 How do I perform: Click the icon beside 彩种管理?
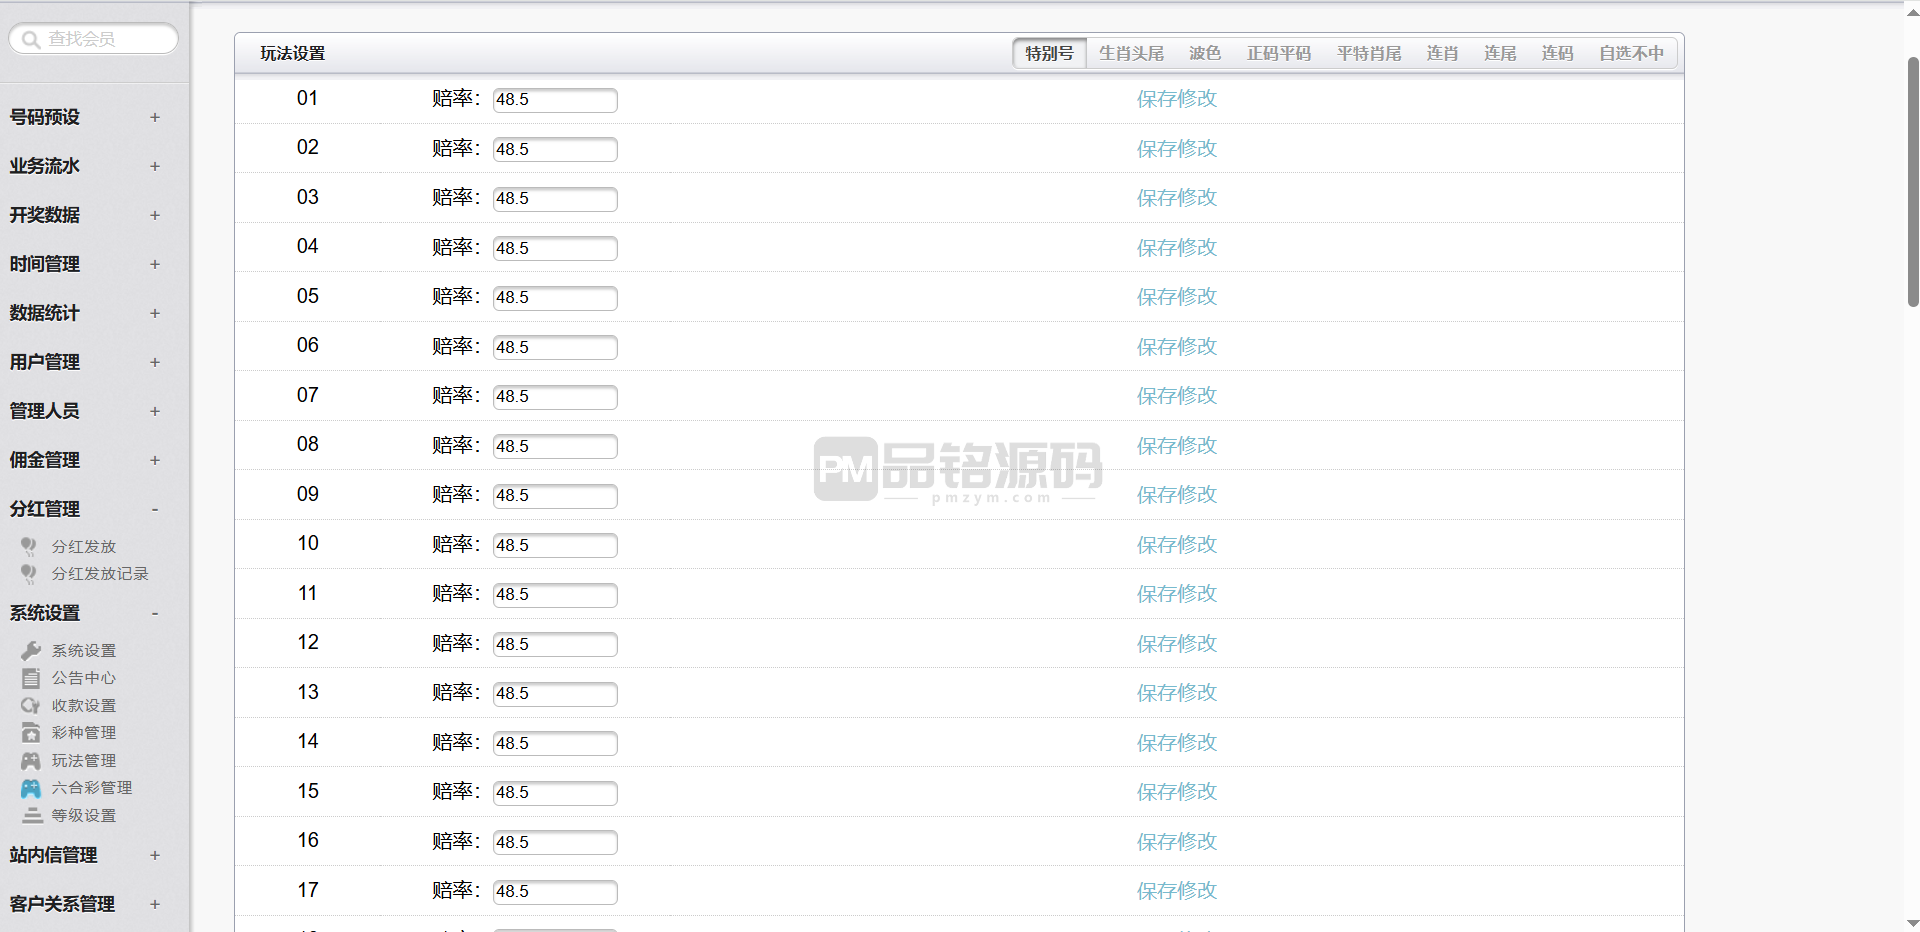31,733
